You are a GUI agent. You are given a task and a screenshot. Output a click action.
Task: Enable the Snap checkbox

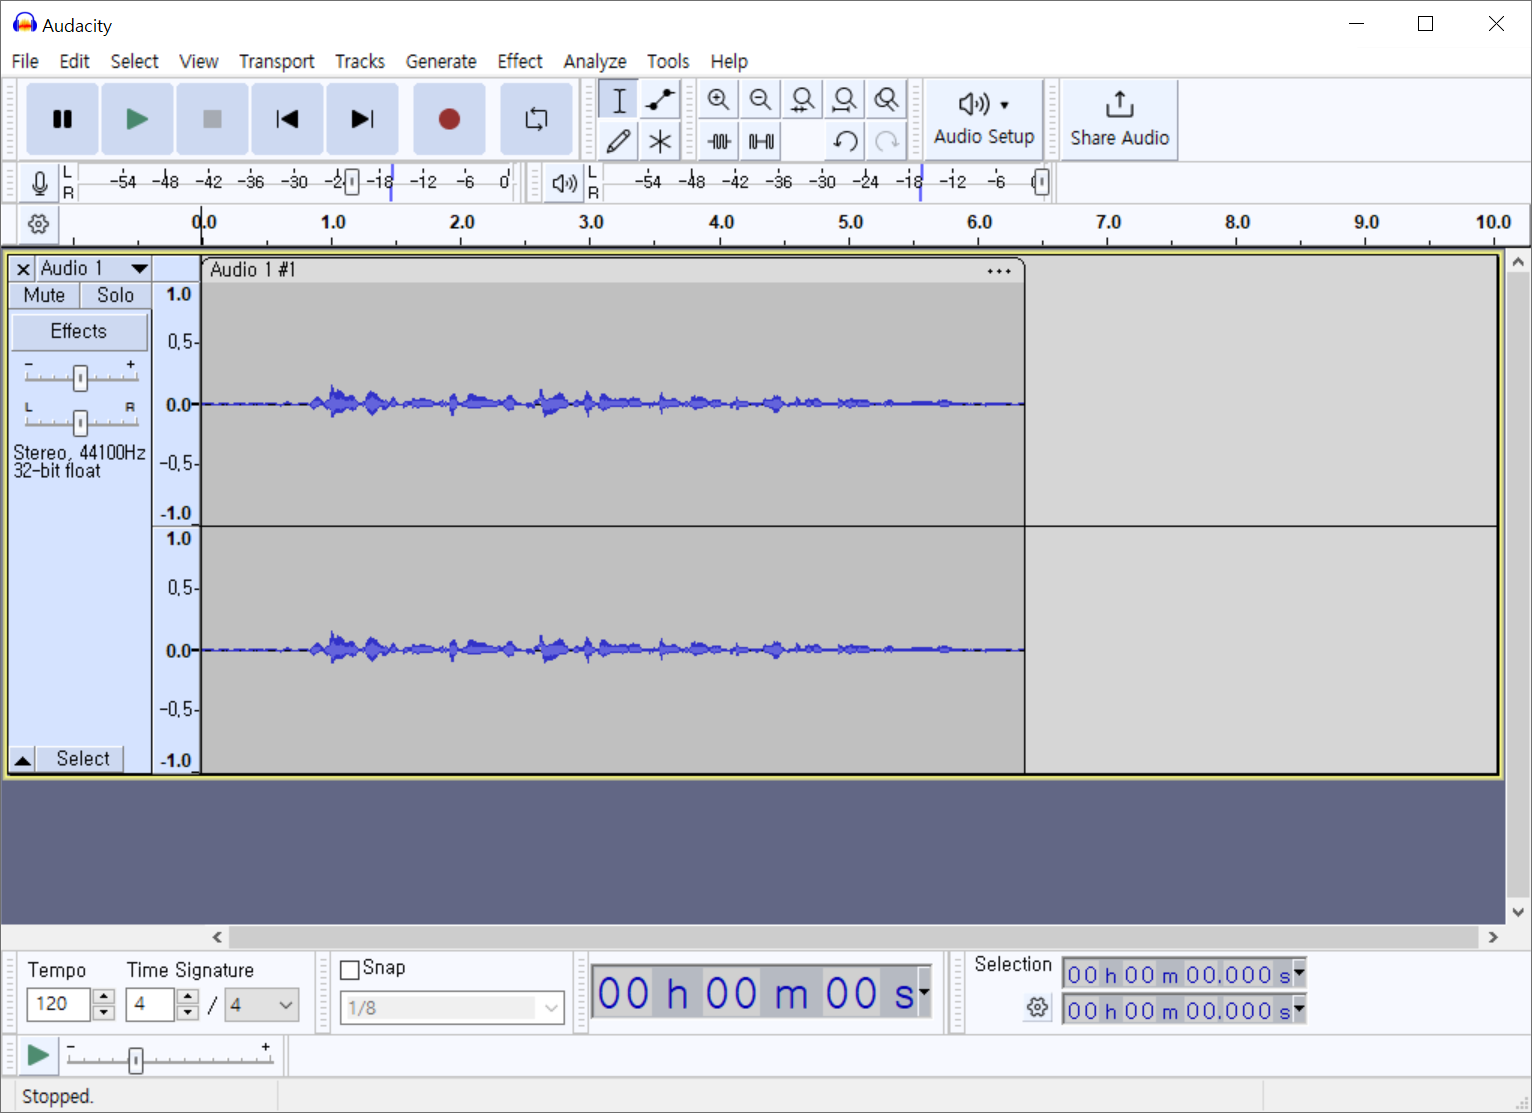point(350,969)
